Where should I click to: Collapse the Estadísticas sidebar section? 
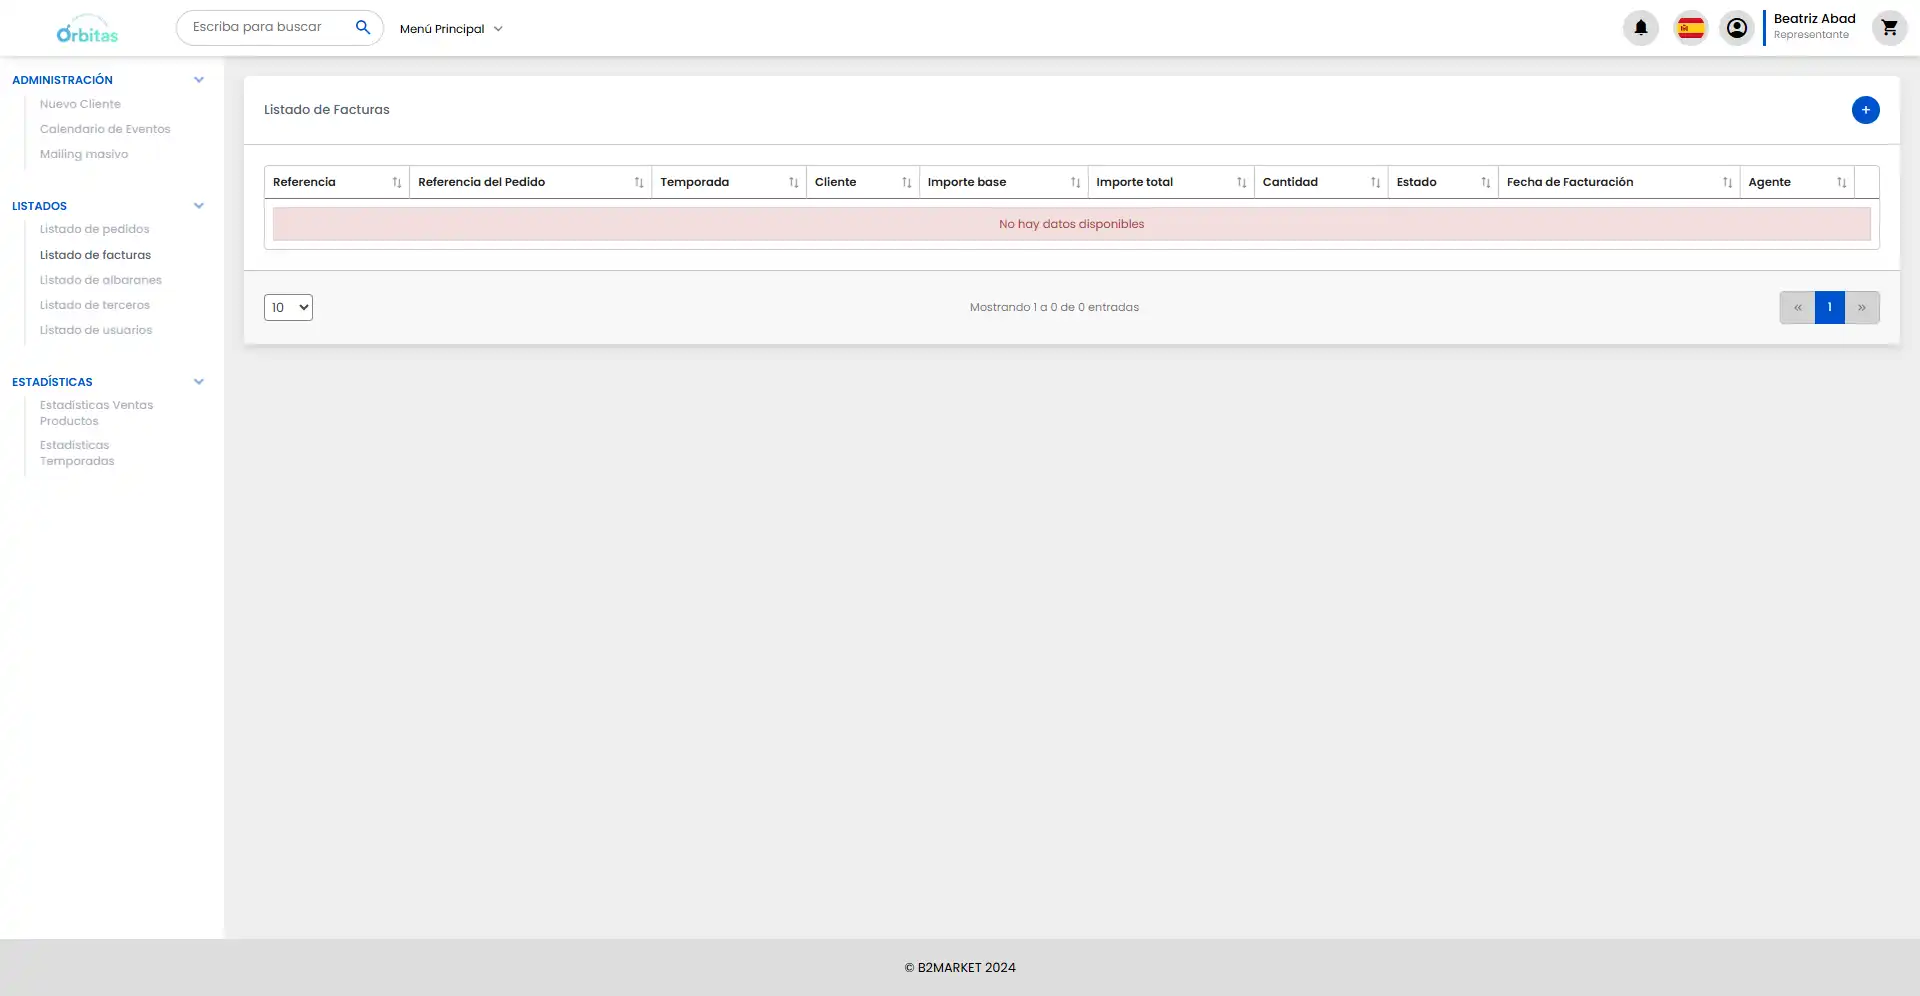(x=198, y=382)
